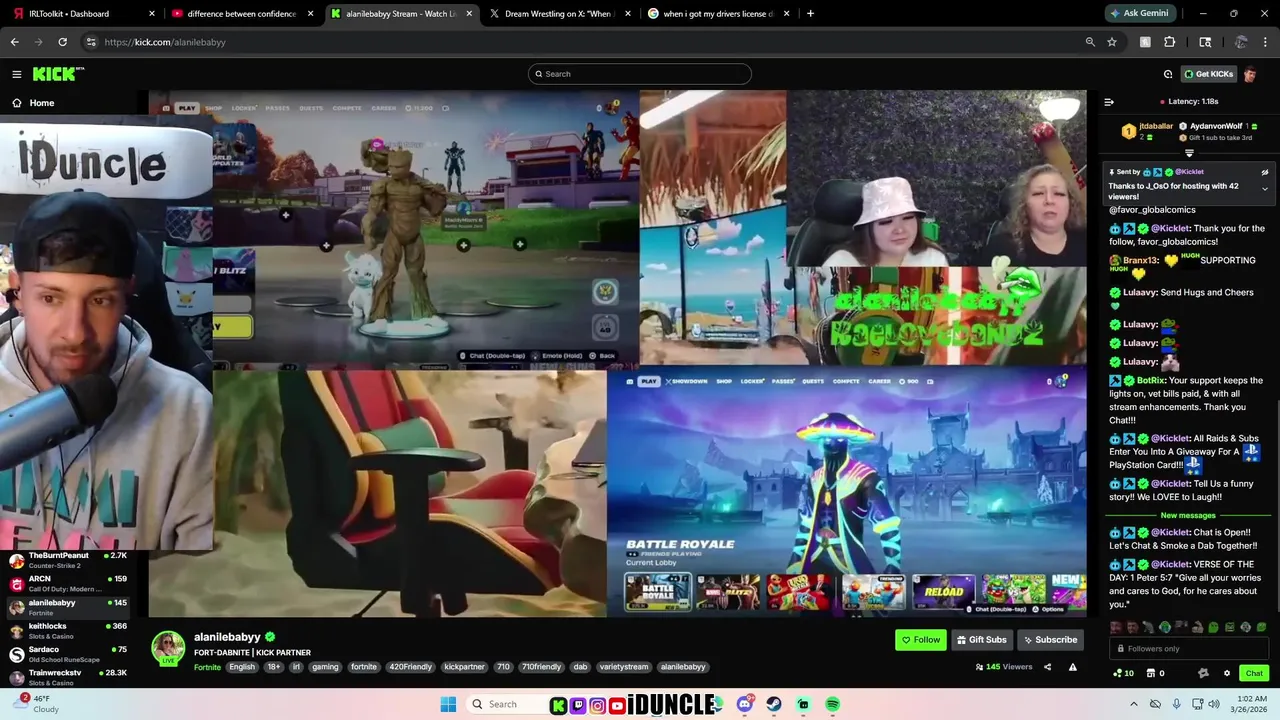
Task: Click the Gift Subs button
Action: (x=981, y=640)
